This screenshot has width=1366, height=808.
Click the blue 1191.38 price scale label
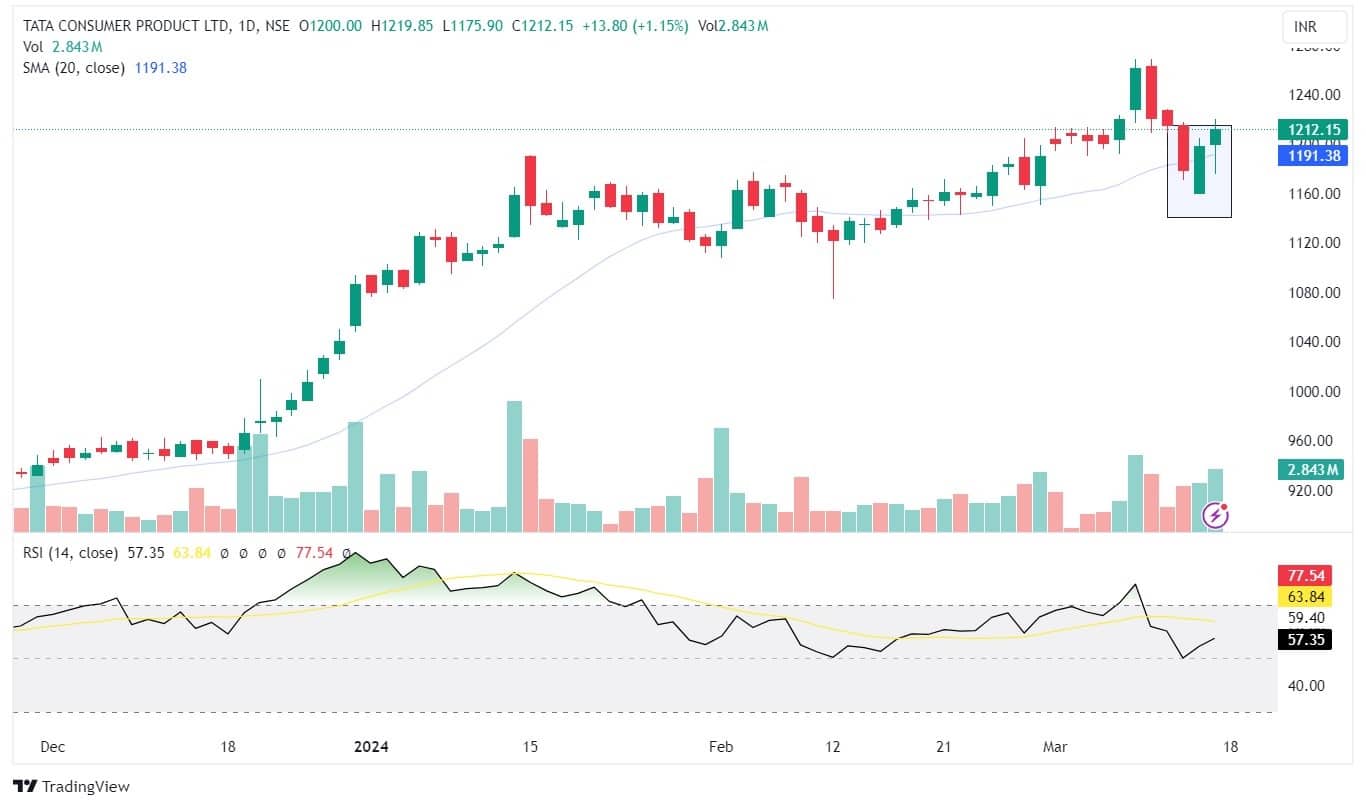pyautogui.click(x=1312, y=155)
